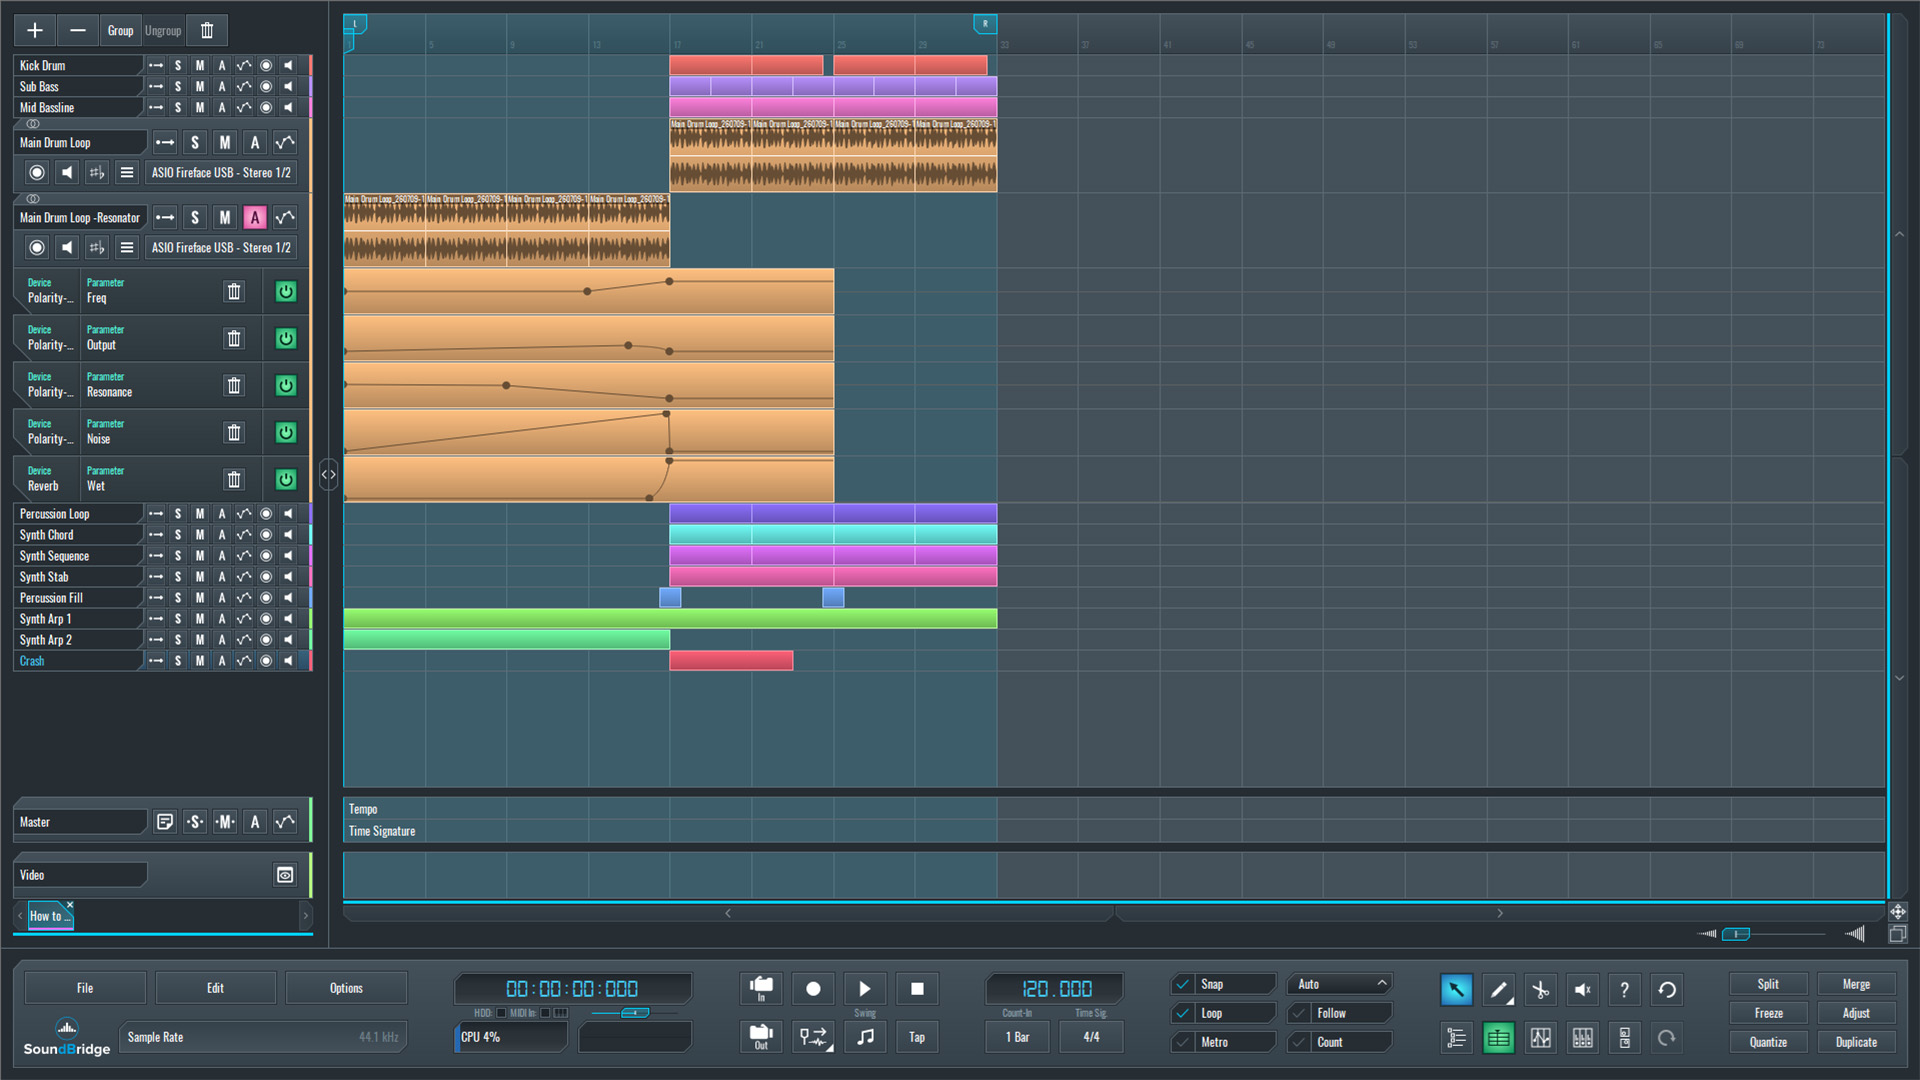This screenshot has height=1080, width=1920.
Task: Click the undo arrow icon
Action: tap(1666, 989)
